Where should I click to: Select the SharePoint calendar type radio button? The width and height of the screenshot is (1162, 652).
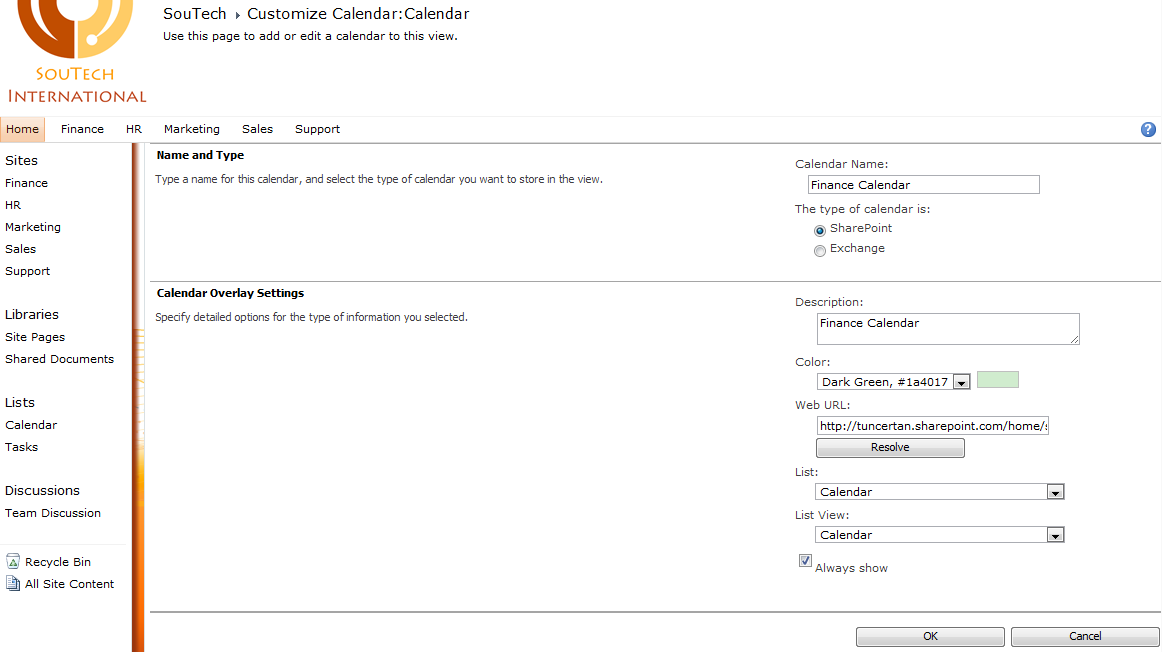coord(819,230)
